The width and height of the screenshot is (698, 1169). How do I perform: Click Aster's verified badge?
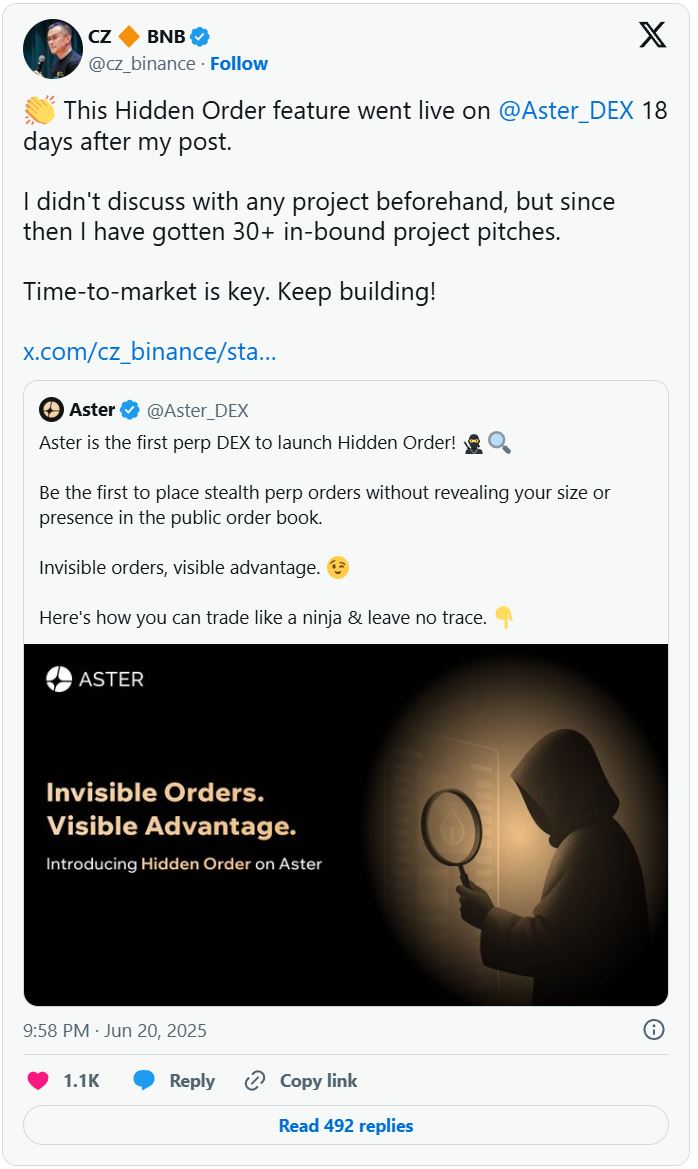pyautogui.click(x=130, y=410)
